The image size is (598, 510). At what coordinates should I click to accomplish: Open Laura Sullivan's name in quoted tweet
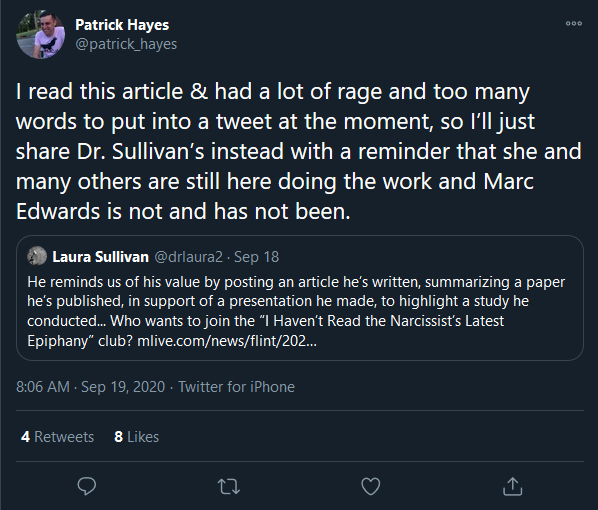[x=100, y=257]
